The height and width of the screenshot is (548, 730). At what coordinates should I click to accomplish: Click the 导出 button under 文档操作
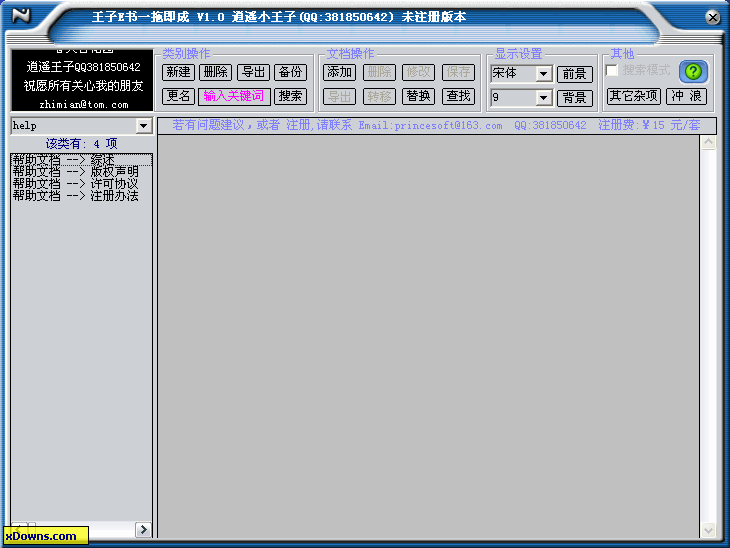339,96
